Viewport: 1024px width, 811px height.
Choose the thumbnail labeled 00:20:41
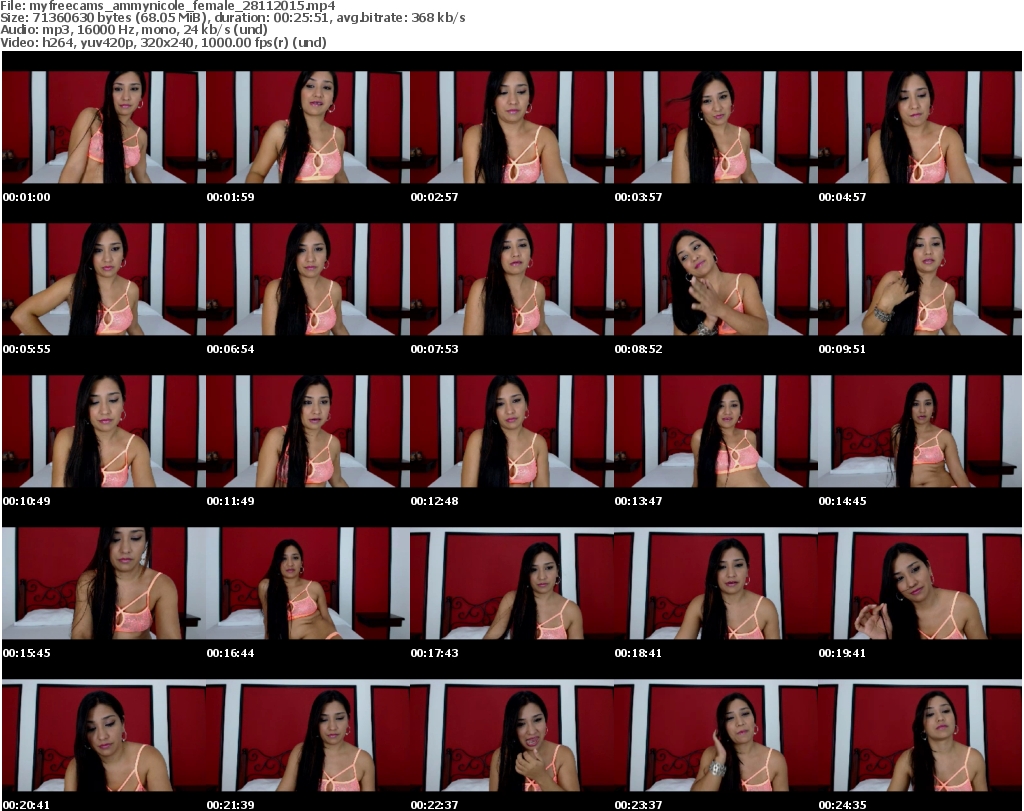(104, 735)
